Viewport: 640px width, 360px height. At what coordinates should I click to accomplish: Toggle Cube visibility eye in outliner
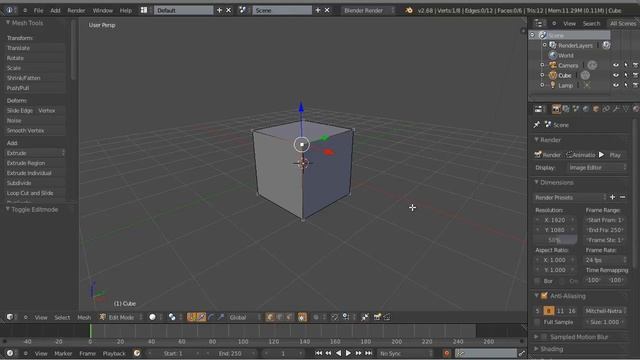pos(616,75)
